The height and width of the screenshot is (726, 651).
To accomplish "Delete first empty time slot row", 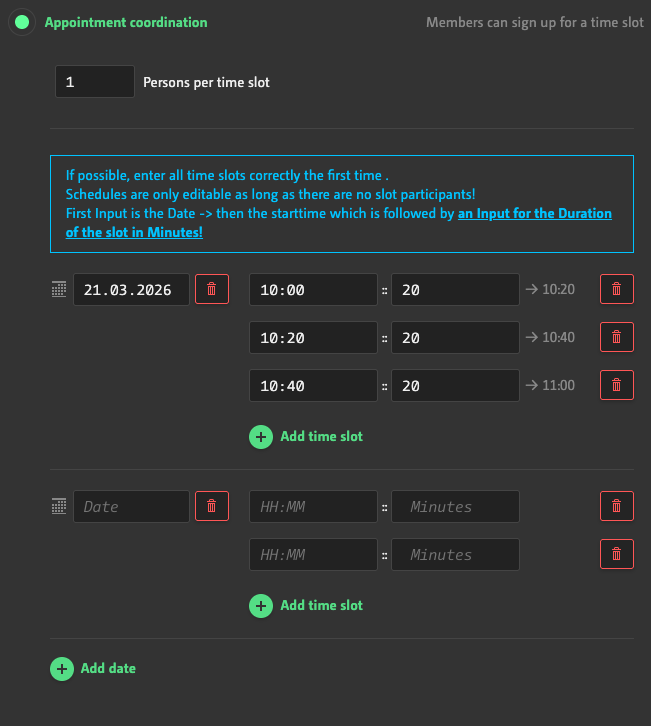I will pos(617,506).
